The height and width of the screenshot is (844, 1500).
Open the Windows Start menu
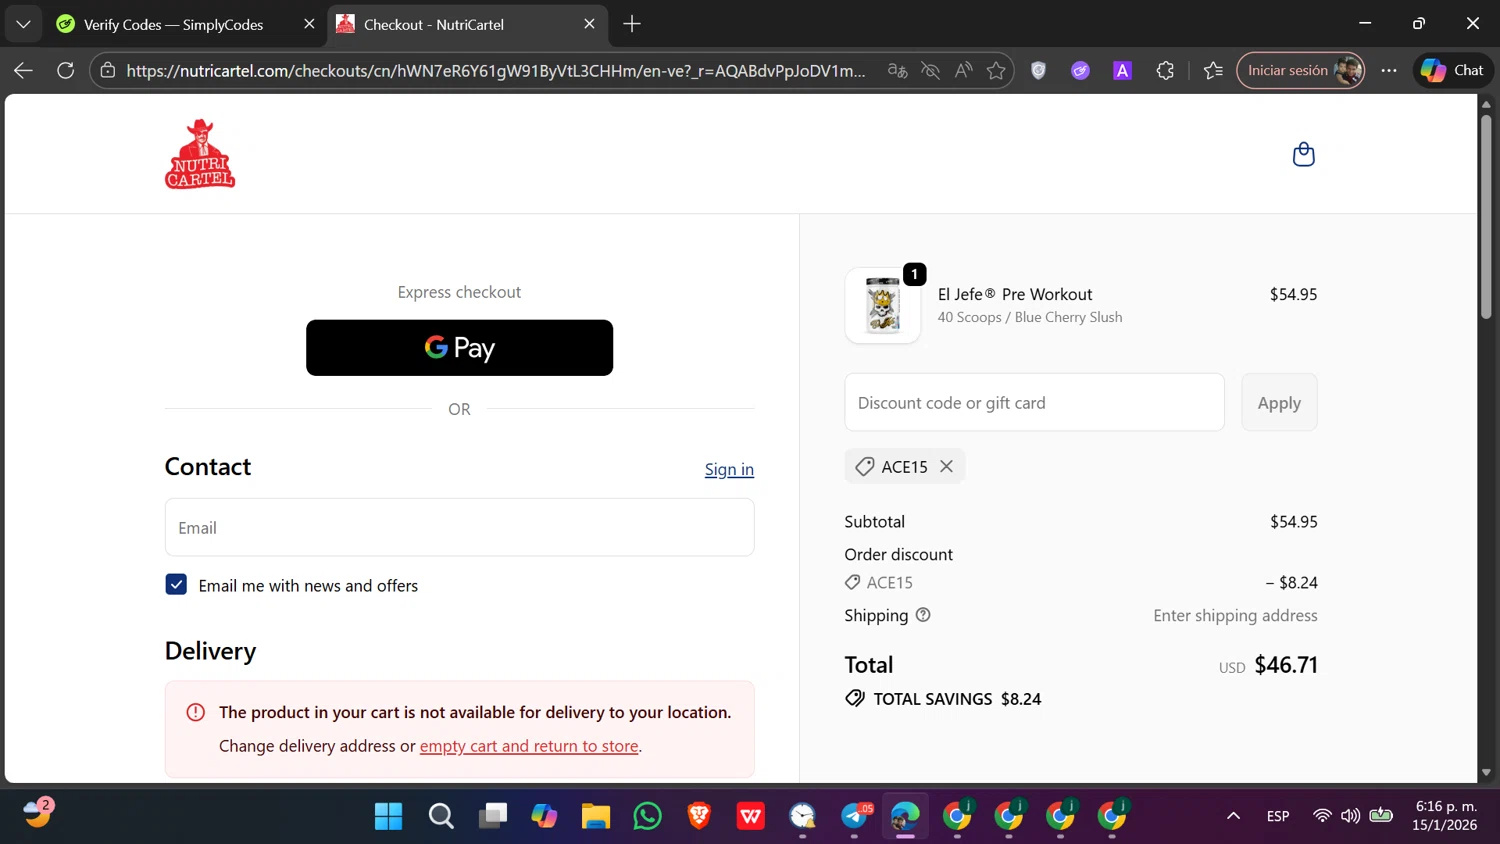tap(388, 816)
